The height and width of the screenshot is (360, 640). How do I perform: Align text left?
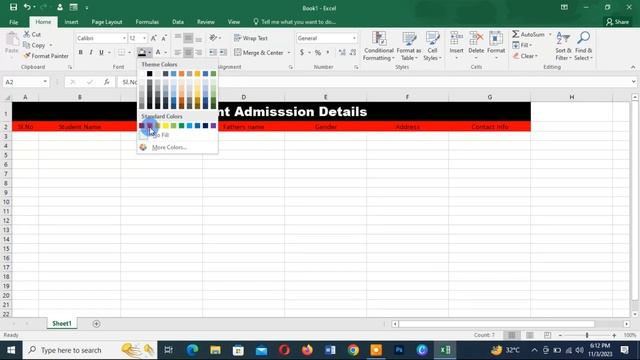(178, 52)
